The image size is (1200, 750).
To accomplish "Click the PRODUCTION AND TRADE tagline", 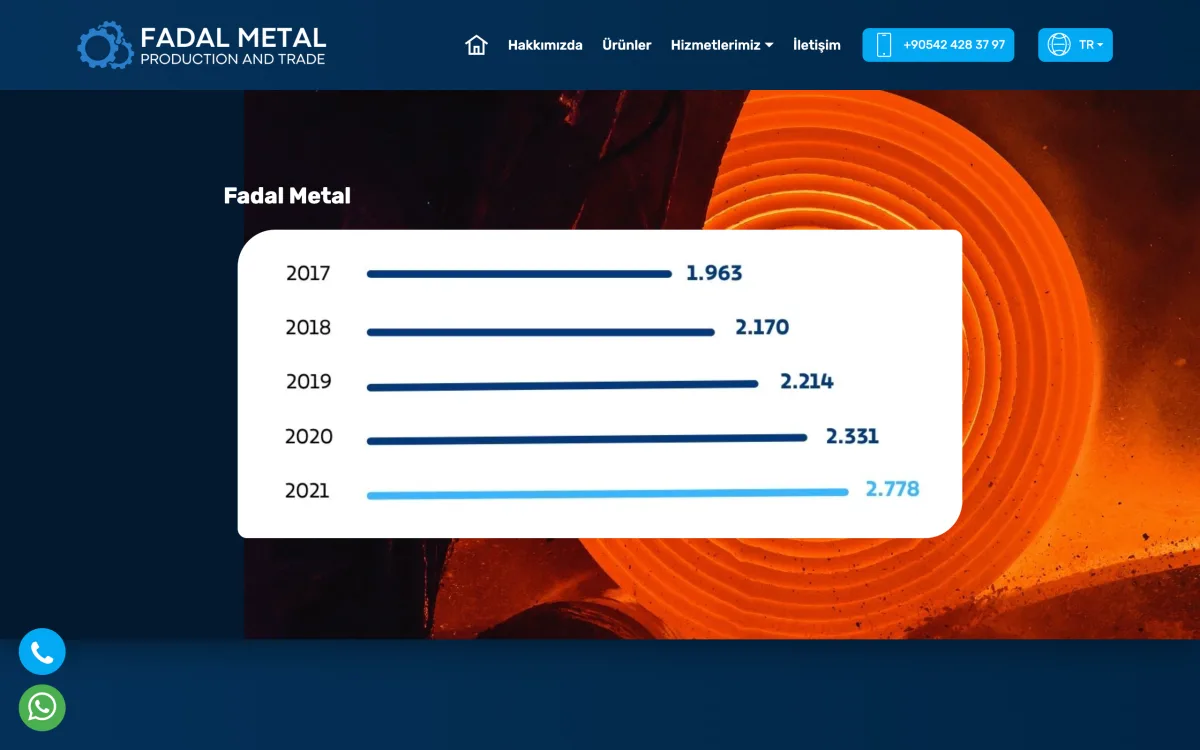I will click(233, 59).
